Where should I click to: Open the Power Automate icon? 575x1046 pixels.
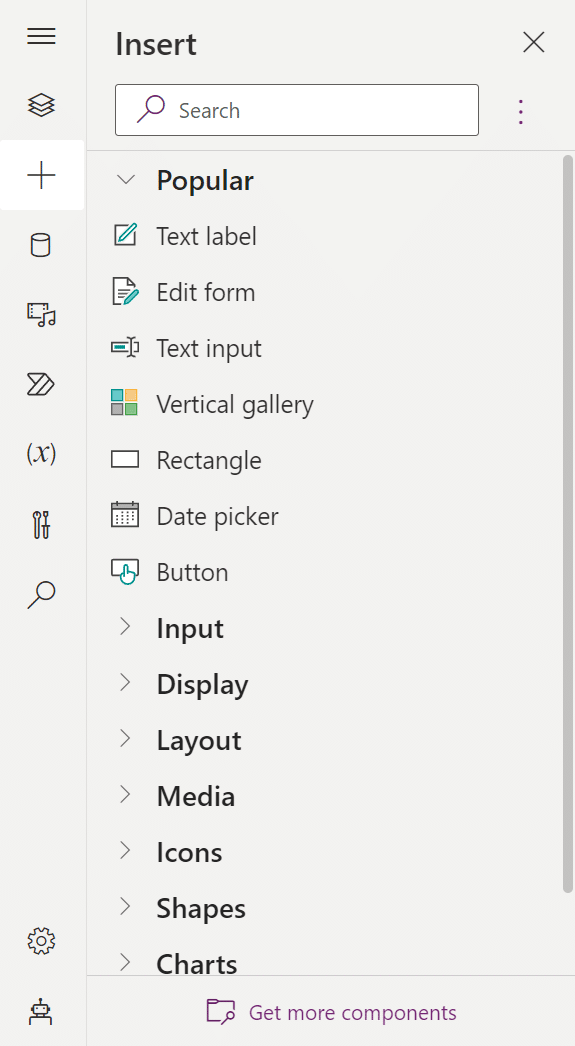pos(41,384)
